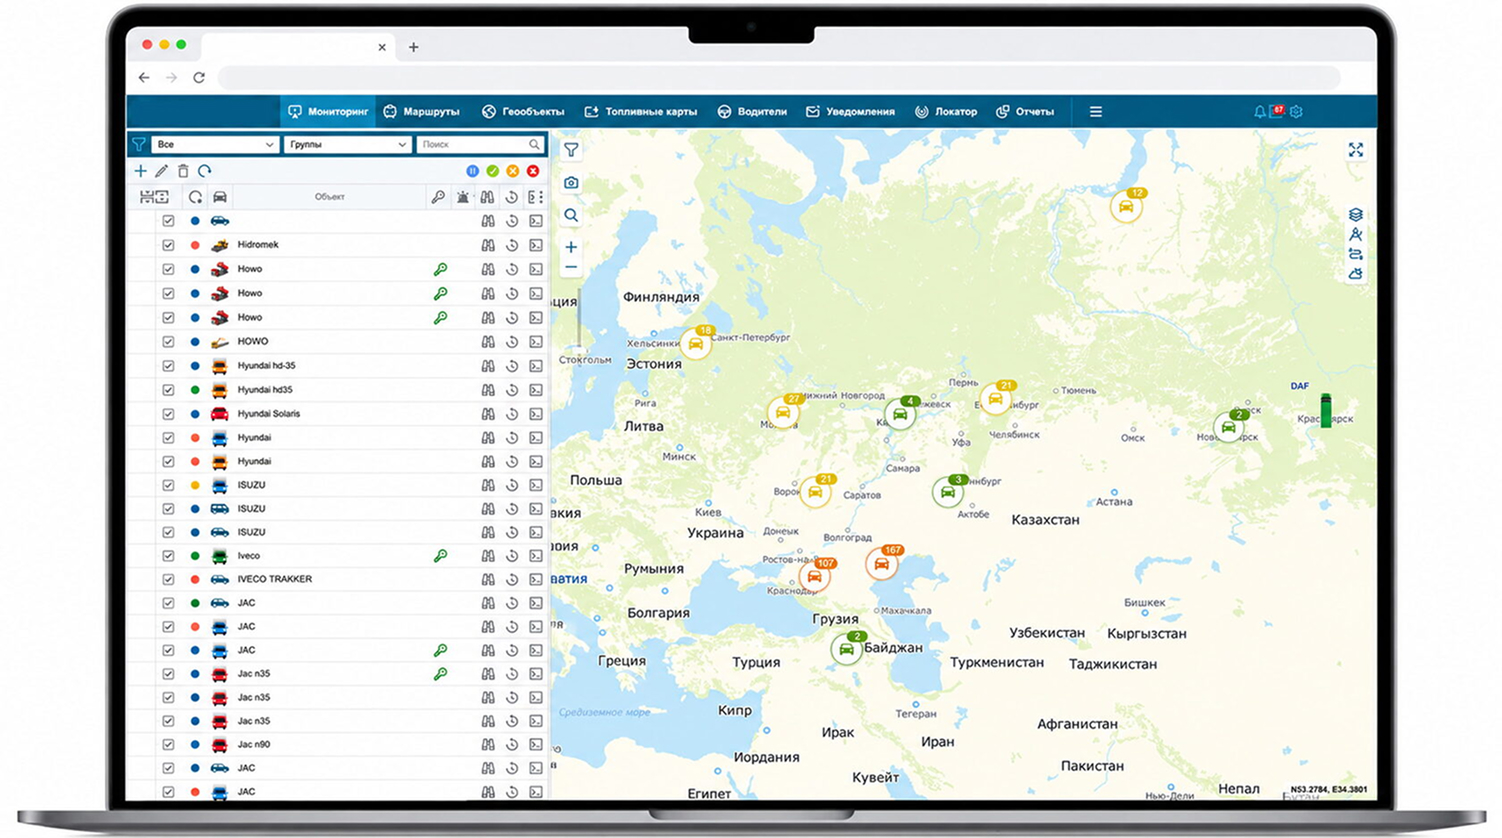The image size is (1502, 838).
Task: Expand the map to fullscreen
Action: click(1356, 150)
